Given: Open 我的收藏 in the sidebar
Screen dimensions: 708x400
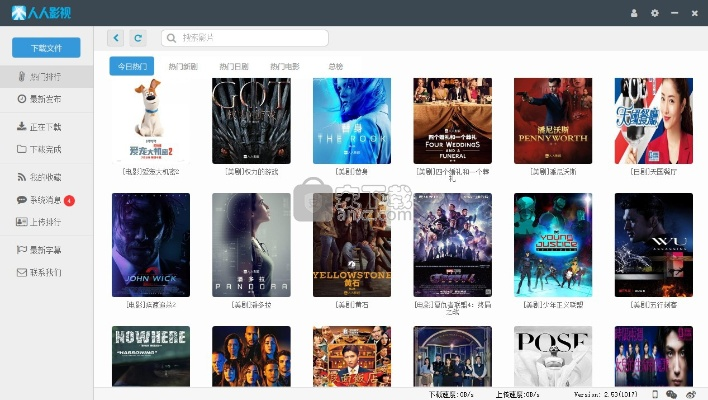Looking at the screenshot, I should pos(46,177).
